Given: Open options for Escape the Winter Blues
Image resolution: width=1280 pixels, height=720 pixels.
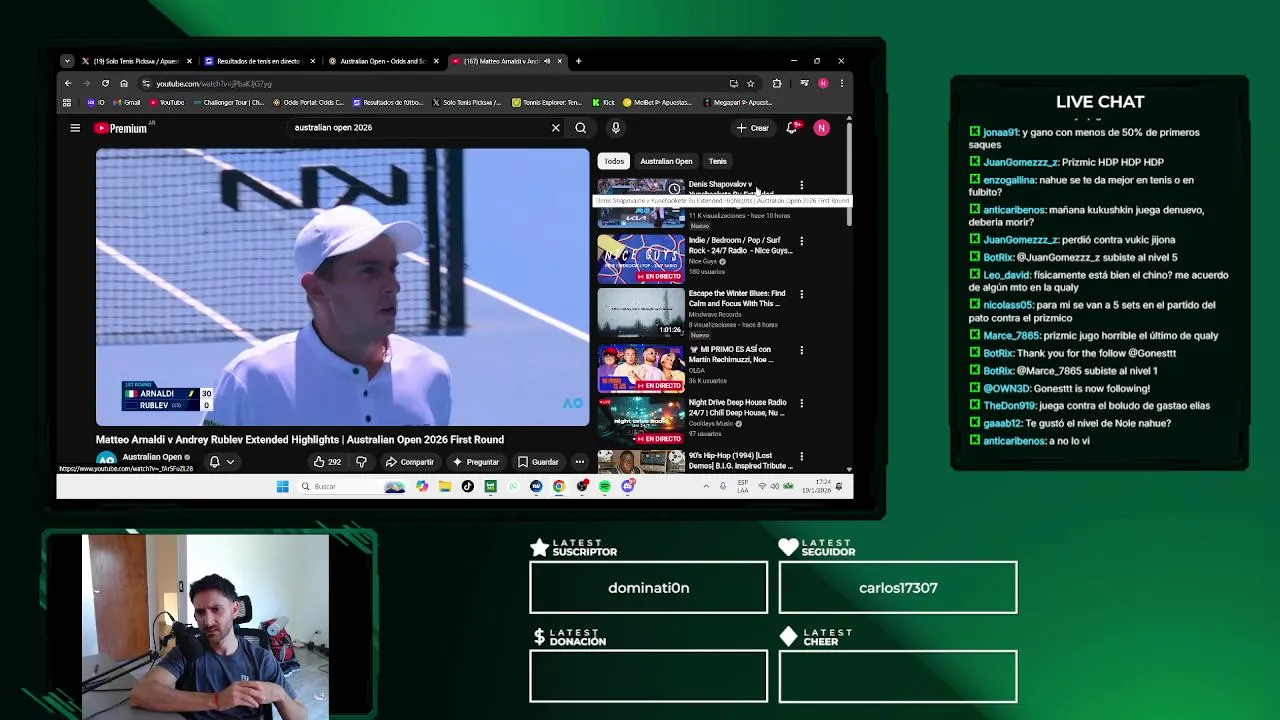Looking at the screenshot, I should 801,295.
